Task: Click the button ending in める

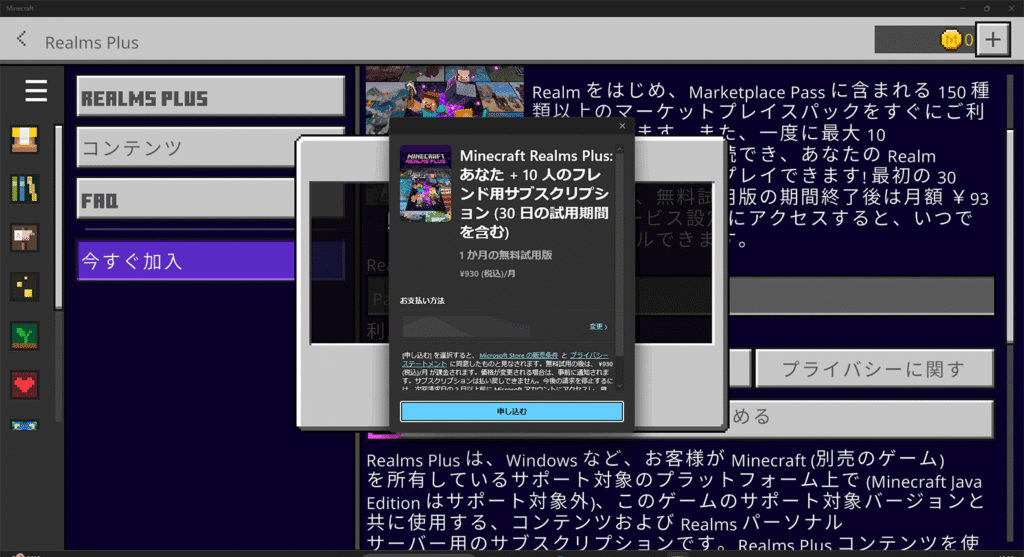Action: pos(861,418)
